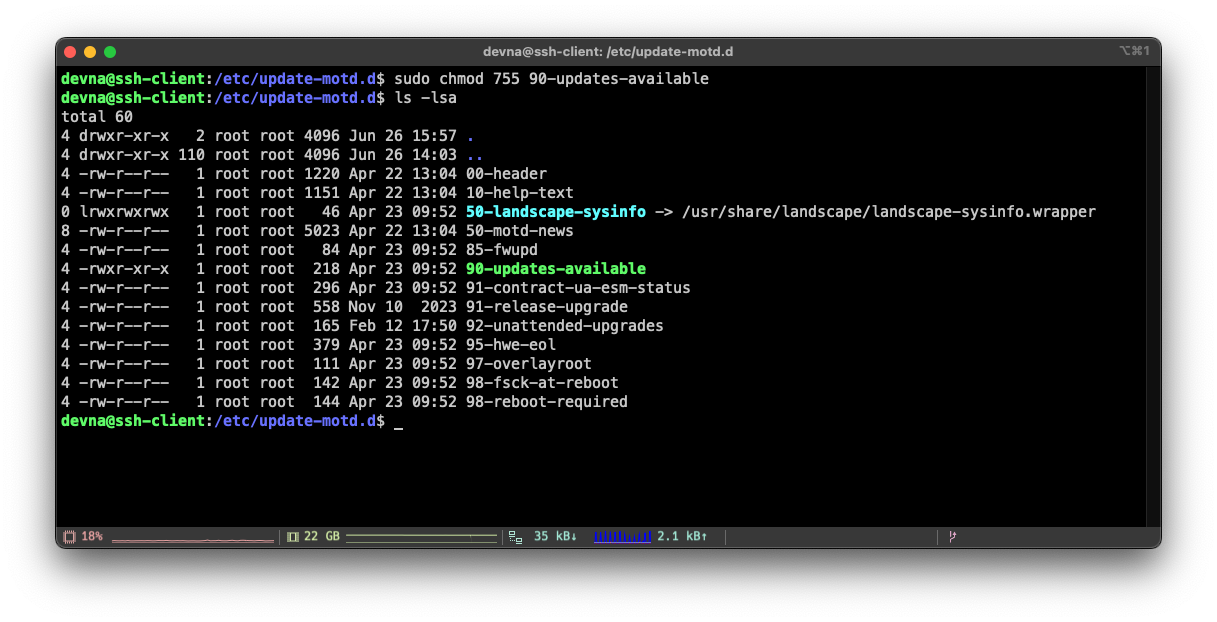Click the lrwxrwxrwx permissions string

point(124,212)
